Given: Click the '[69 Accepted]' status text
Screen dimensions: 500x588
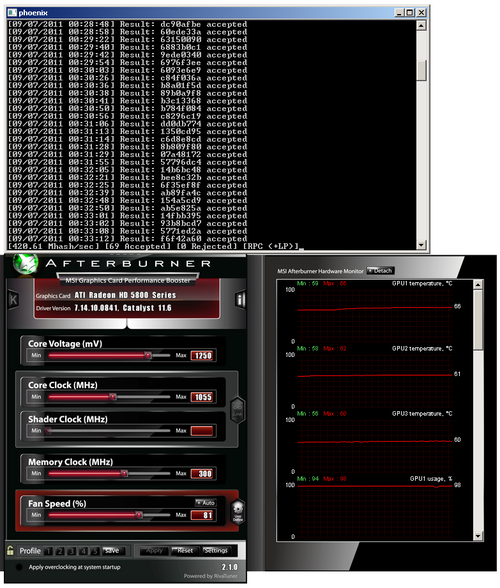Looking at the screenshot, I should (137, 246).
